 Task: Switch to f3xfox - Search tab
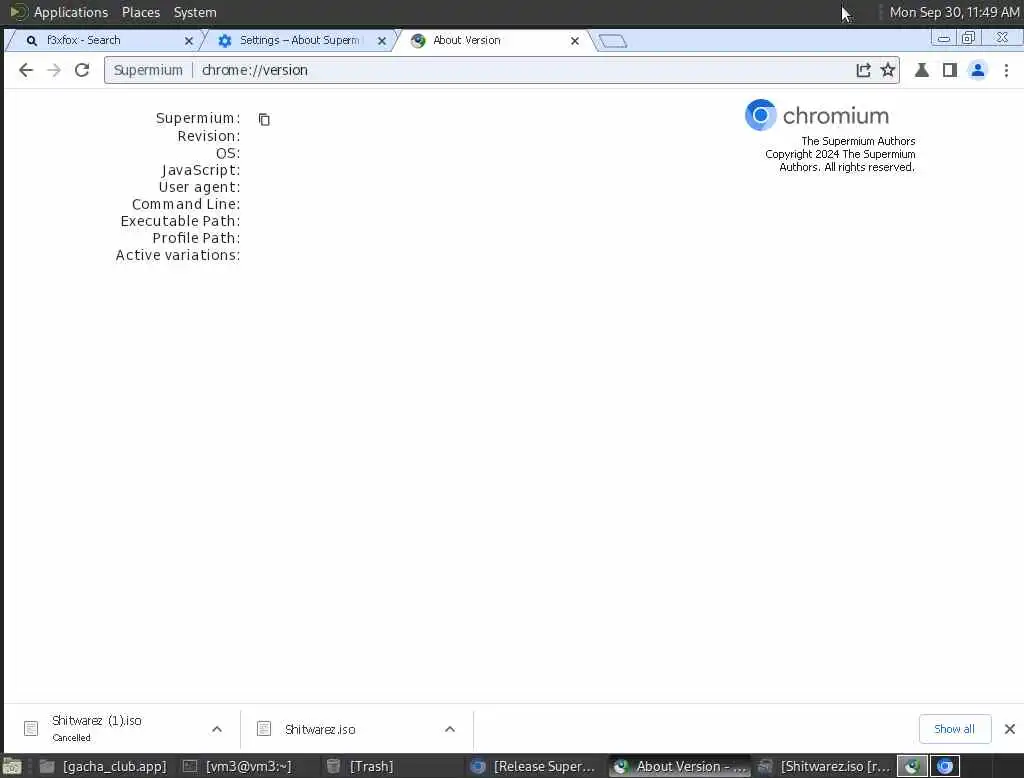click(x=104, y=41)
